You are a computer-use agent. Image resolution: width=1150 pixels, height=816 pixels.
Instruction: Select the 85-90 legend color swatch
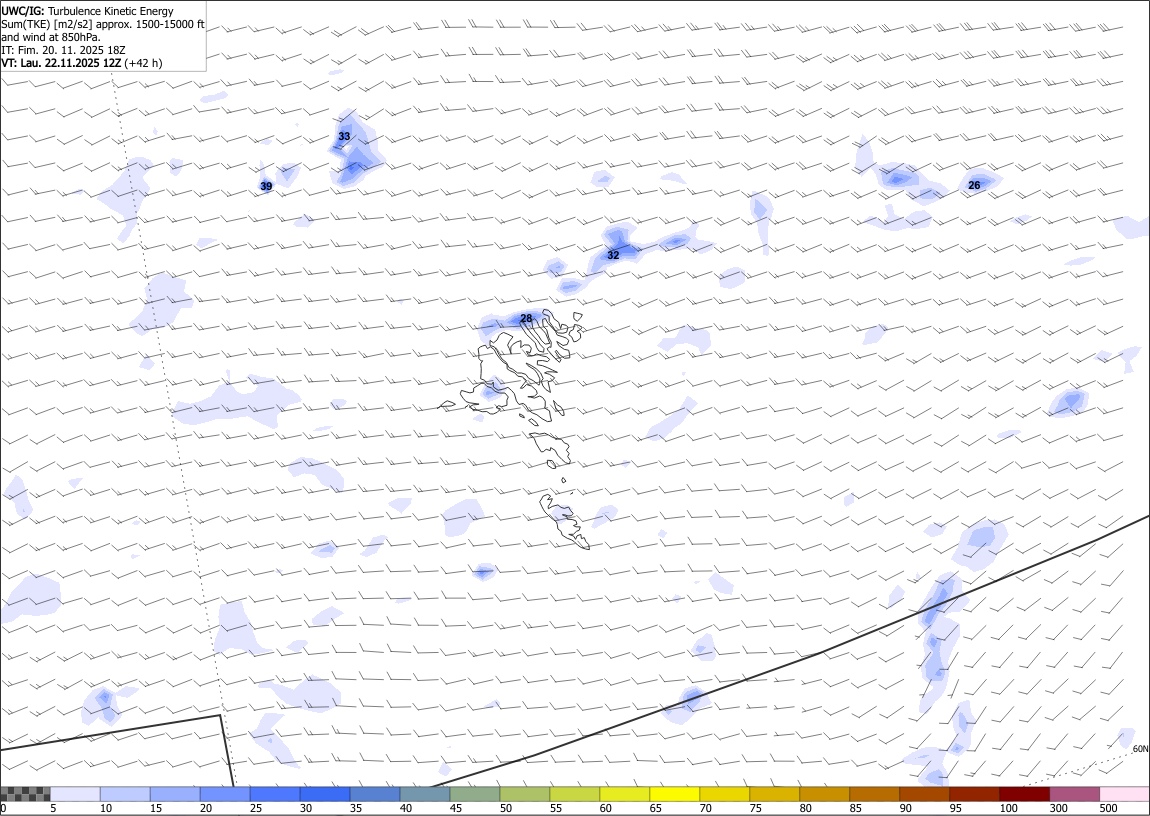874,794
